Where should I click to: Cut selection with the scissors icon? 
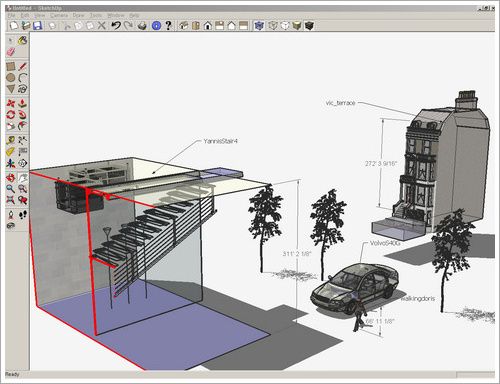click(x=67, y=25)
